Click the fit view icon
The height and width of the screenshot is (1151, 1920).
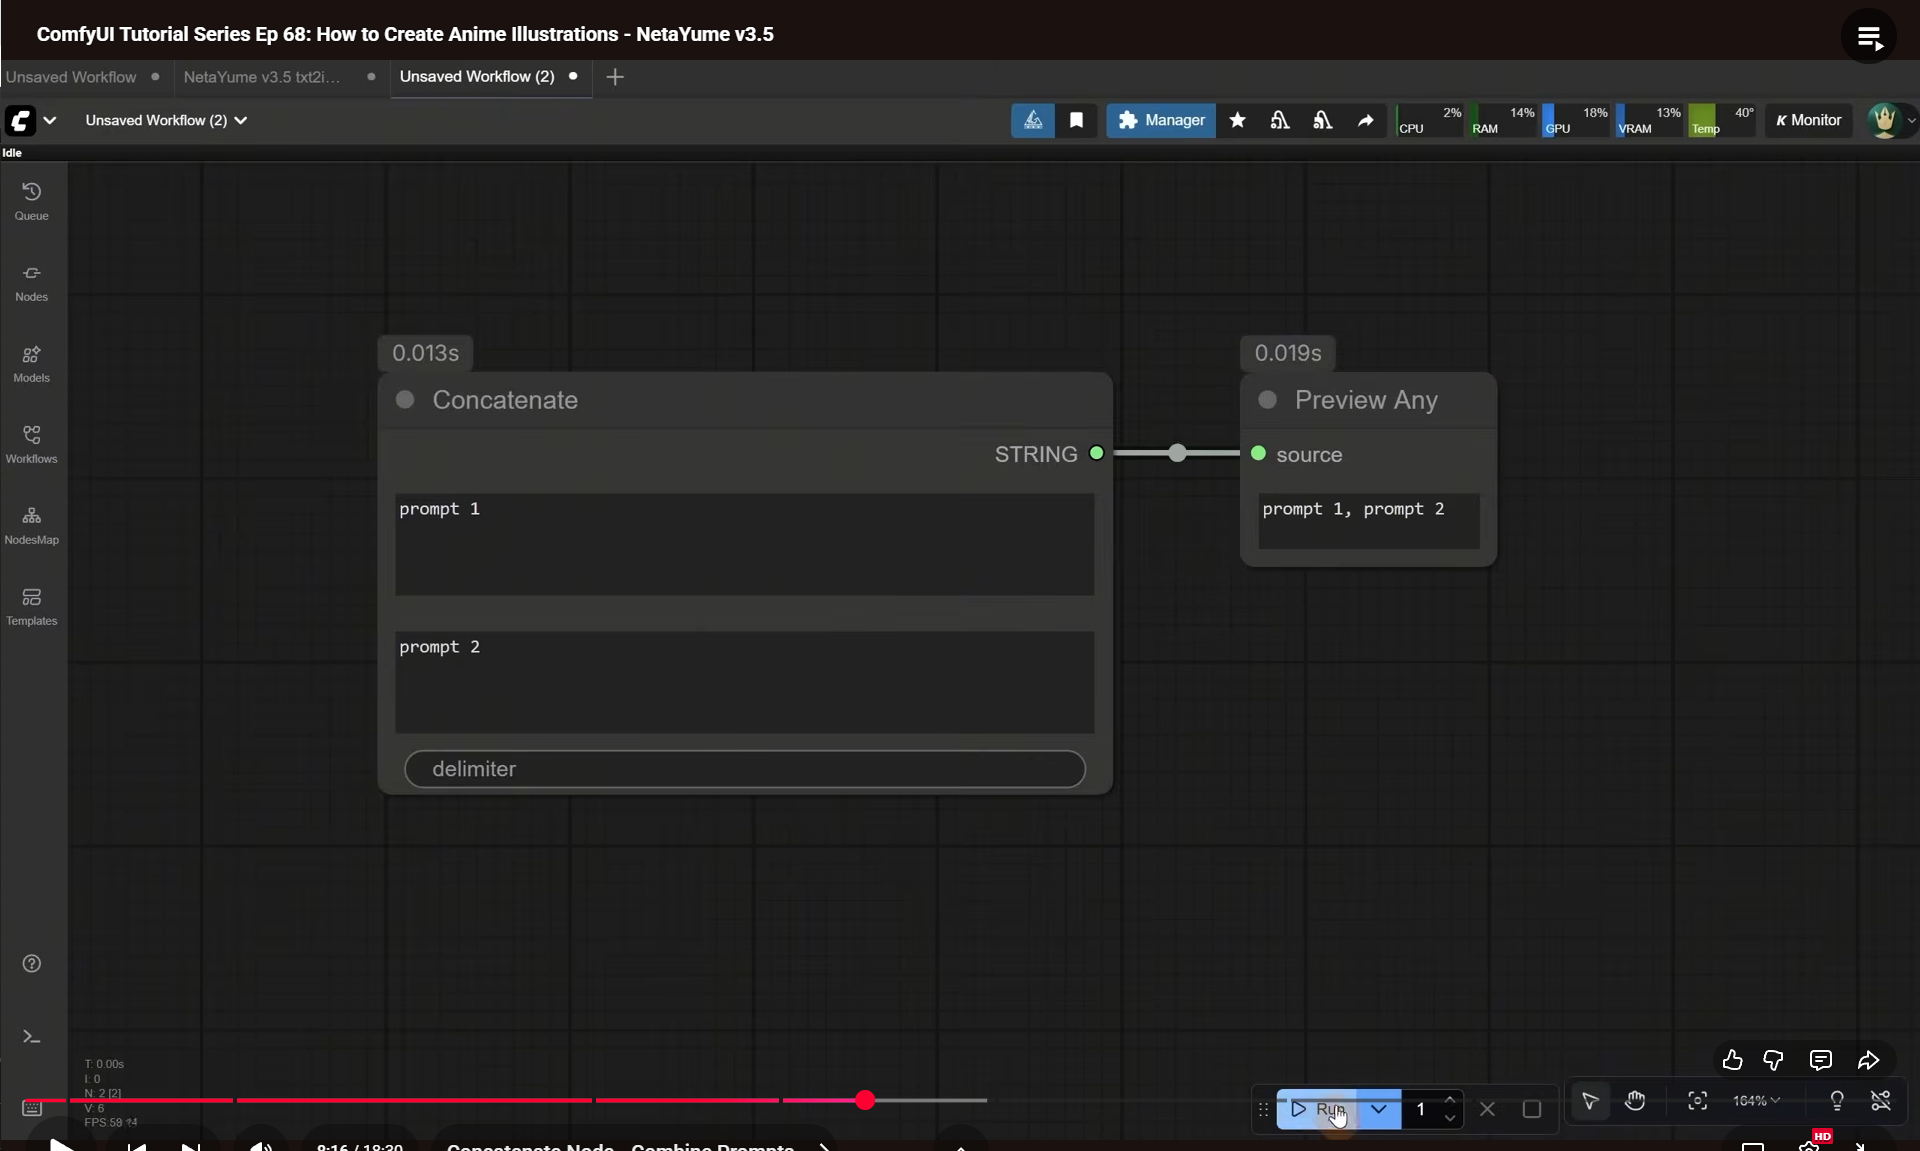coord(1697,1101)
